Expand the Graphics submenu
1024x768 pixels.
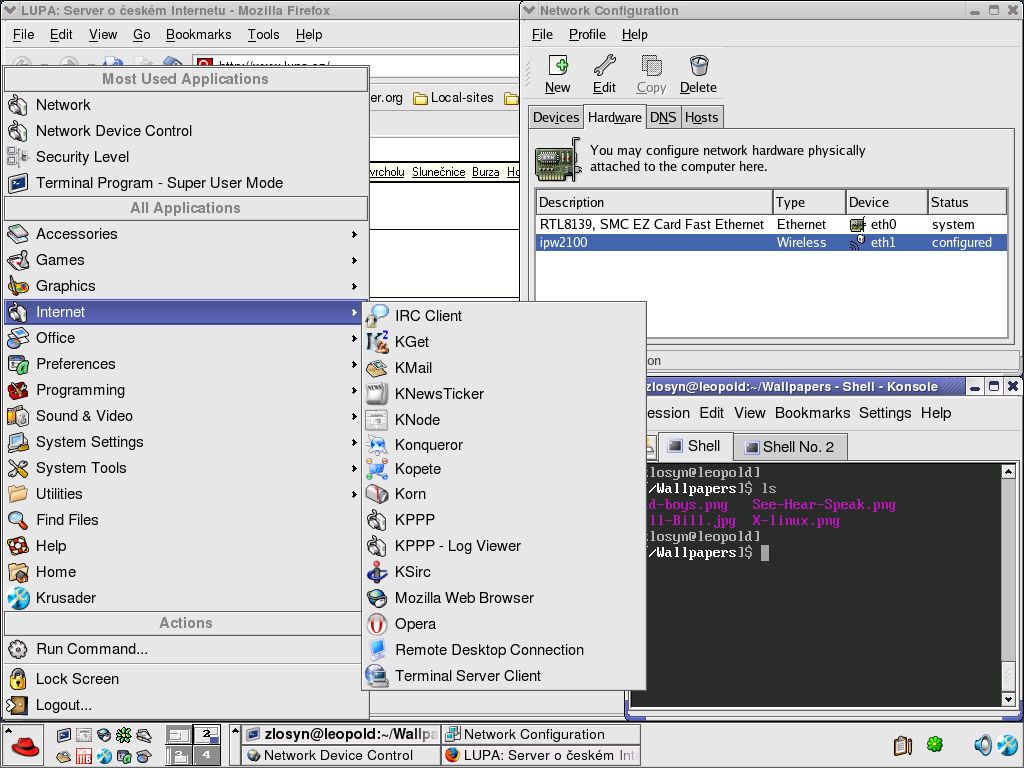(x=186, y=286)
